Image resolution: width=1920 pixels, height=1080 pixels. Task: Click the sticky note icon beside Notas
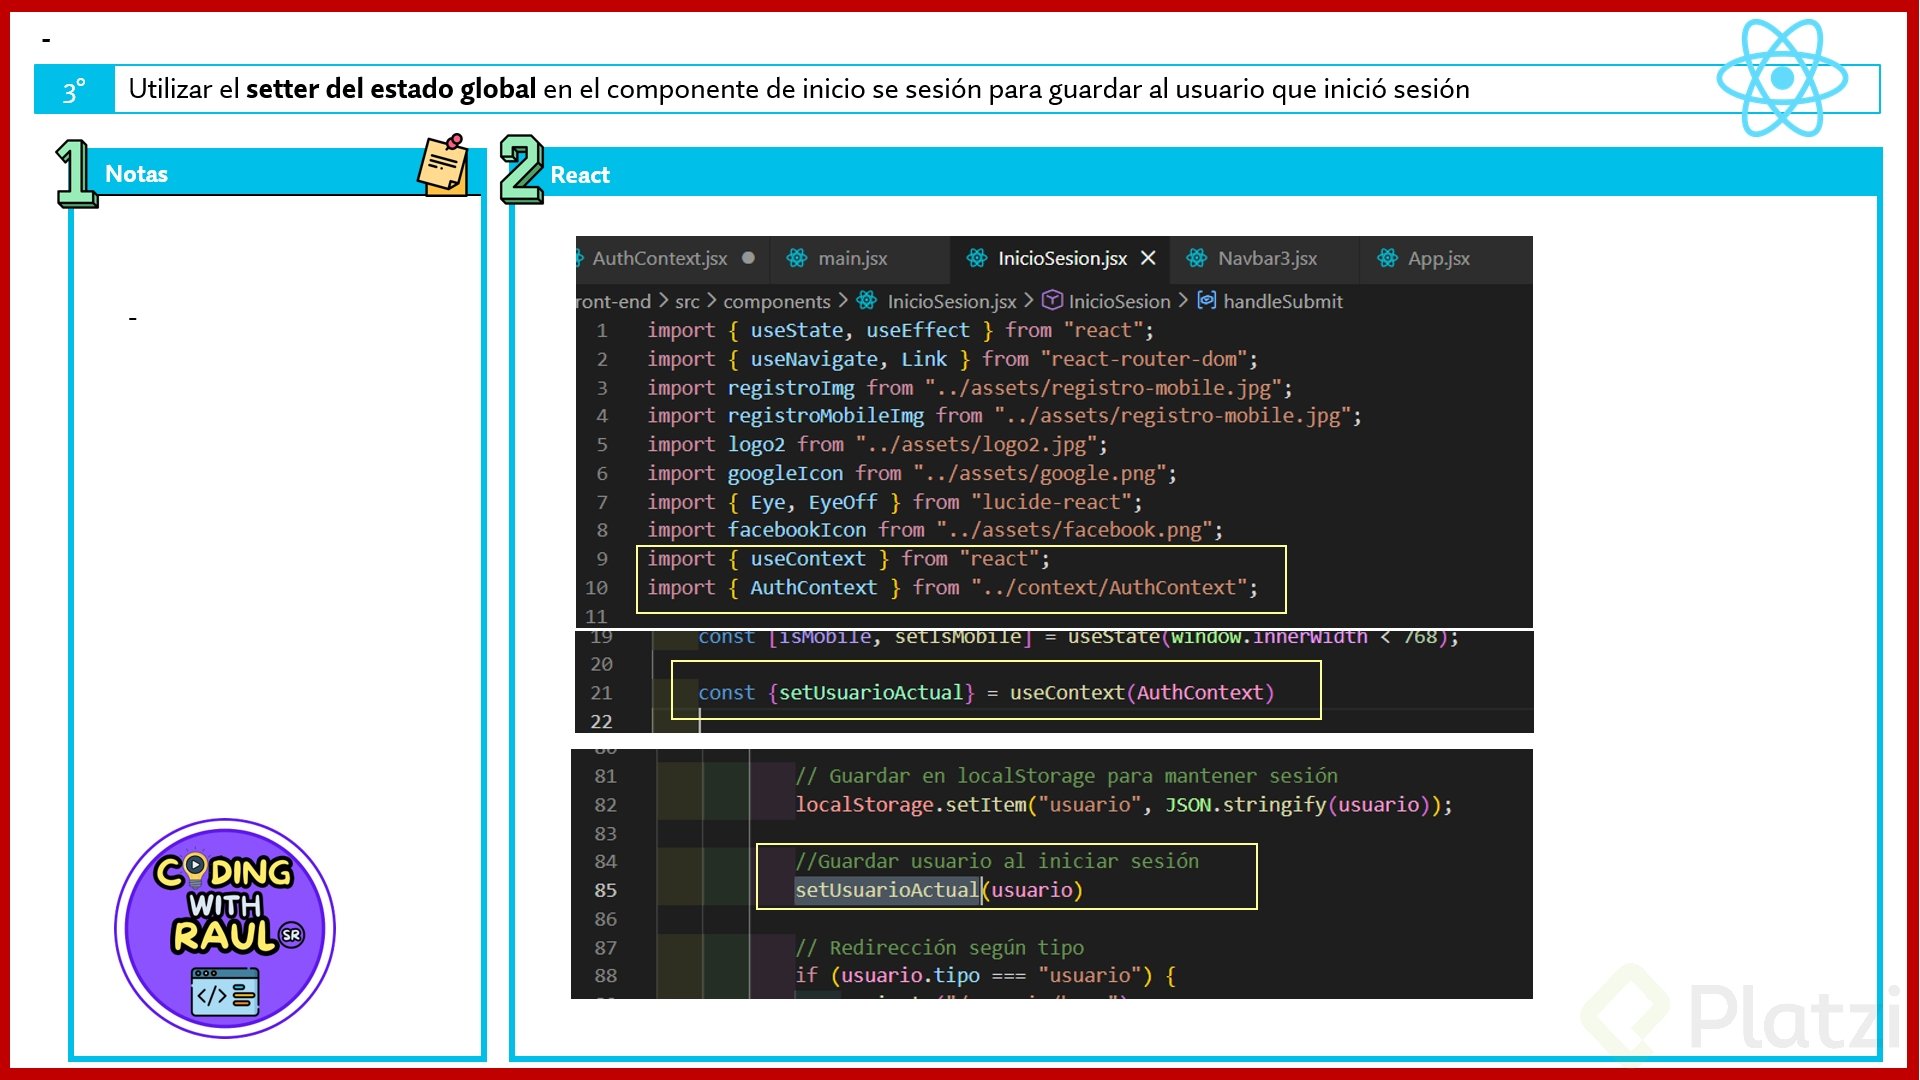click(443, 165)
